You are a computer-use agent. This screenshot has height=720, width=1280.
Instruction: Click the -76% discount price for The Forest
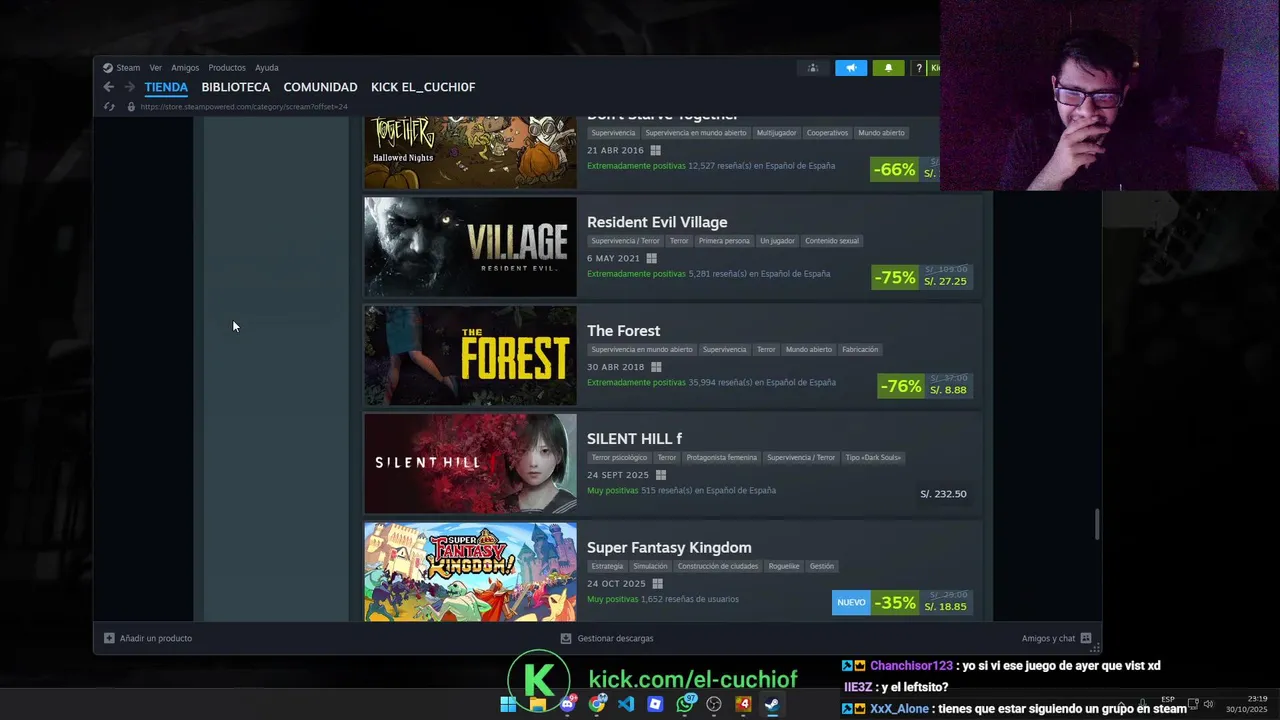[923, 385]
